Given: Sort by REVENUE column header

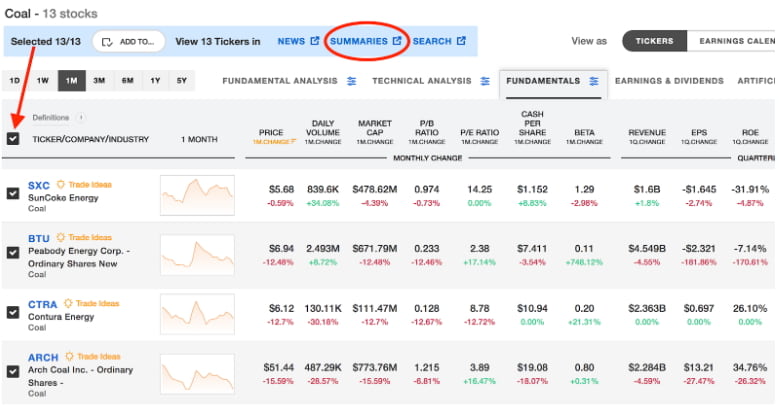Looking at the screenshot, I should click(647, 132).
